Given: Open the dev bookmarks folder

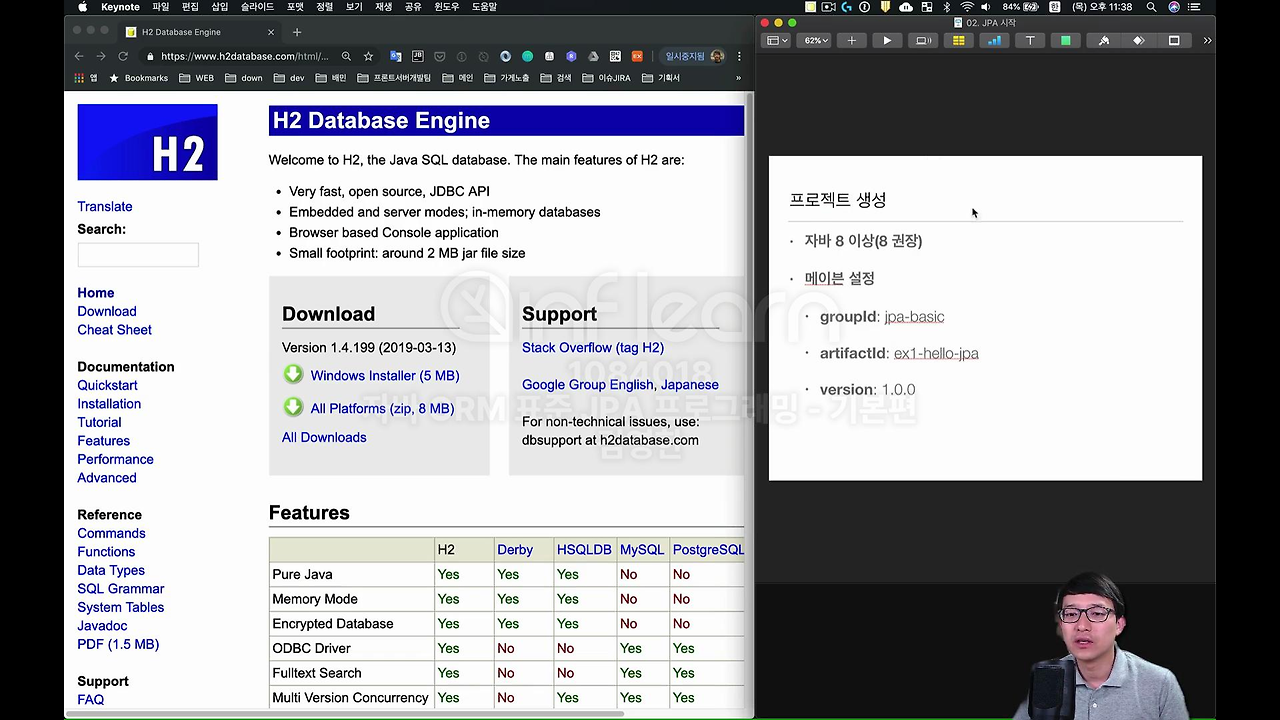Looking at the screenshot, I should pos(288,78).
